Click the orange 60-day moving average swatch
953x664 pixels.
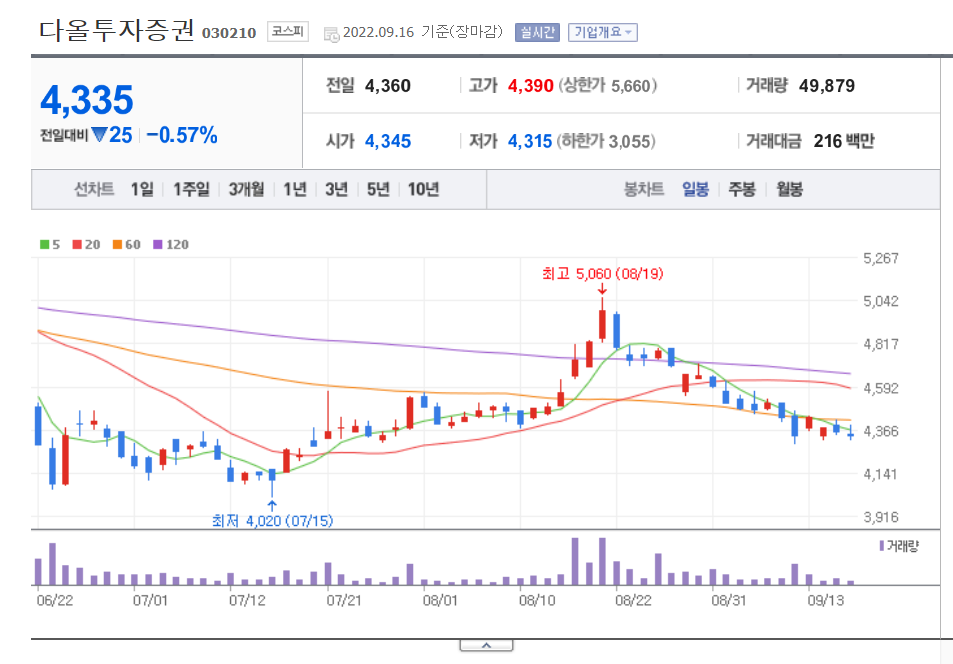pyautogui.click(x=117, y=244)
